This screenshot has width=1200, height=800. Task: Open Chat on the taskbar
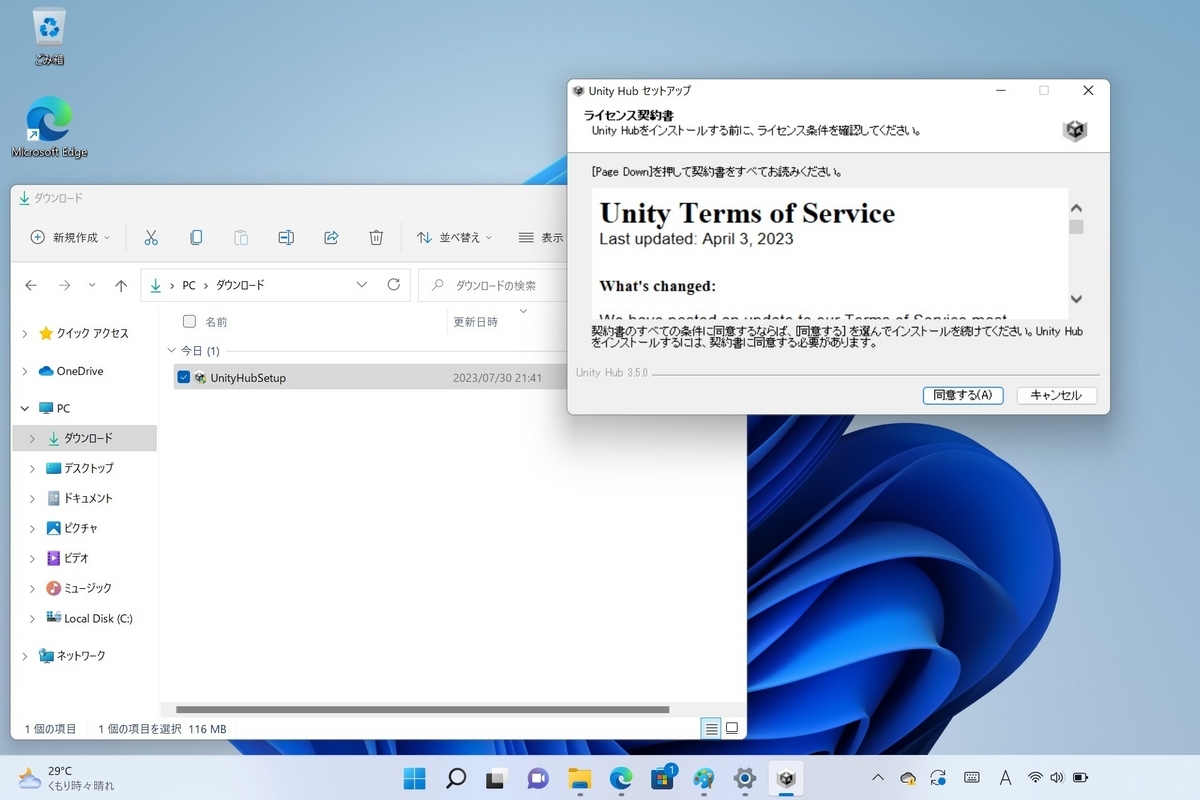[x=538, y=778]
